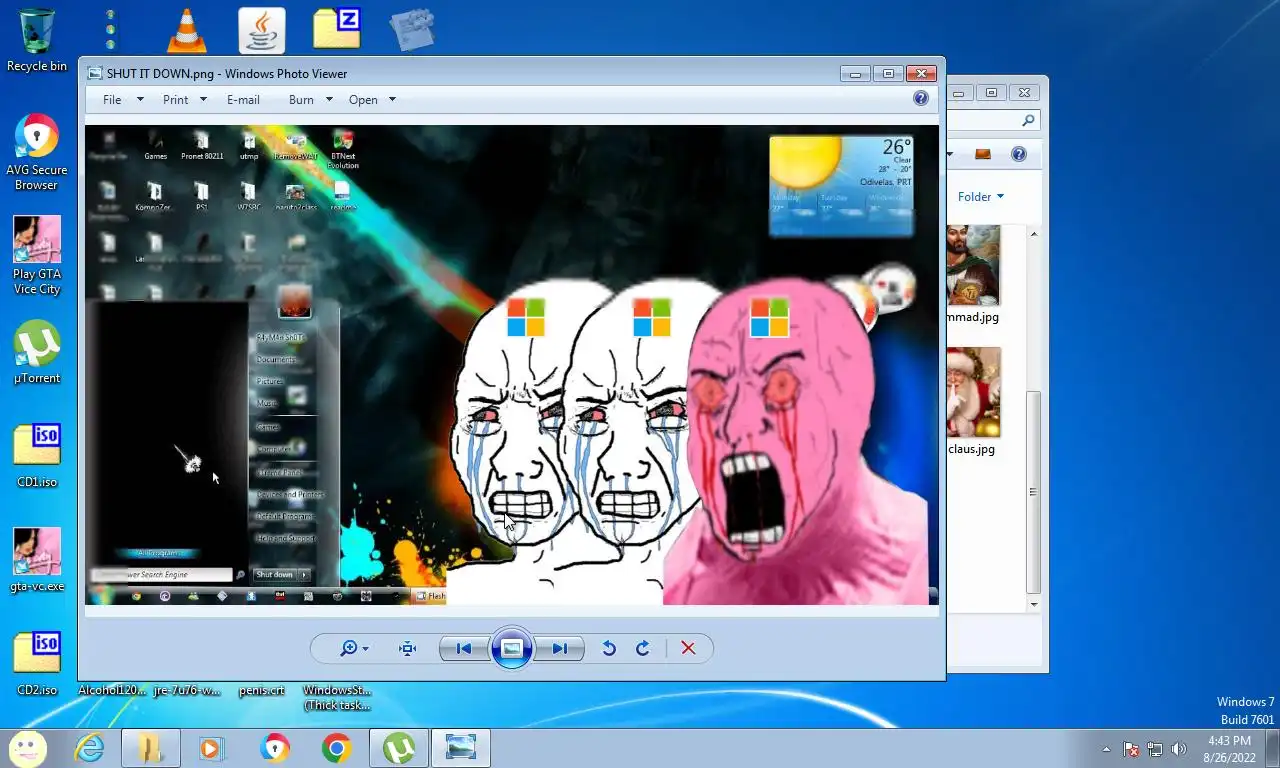This screenshot has width=1280, height=768.
Task: Expand the Burn dropdown menu
Action: (x=310, y=100)
